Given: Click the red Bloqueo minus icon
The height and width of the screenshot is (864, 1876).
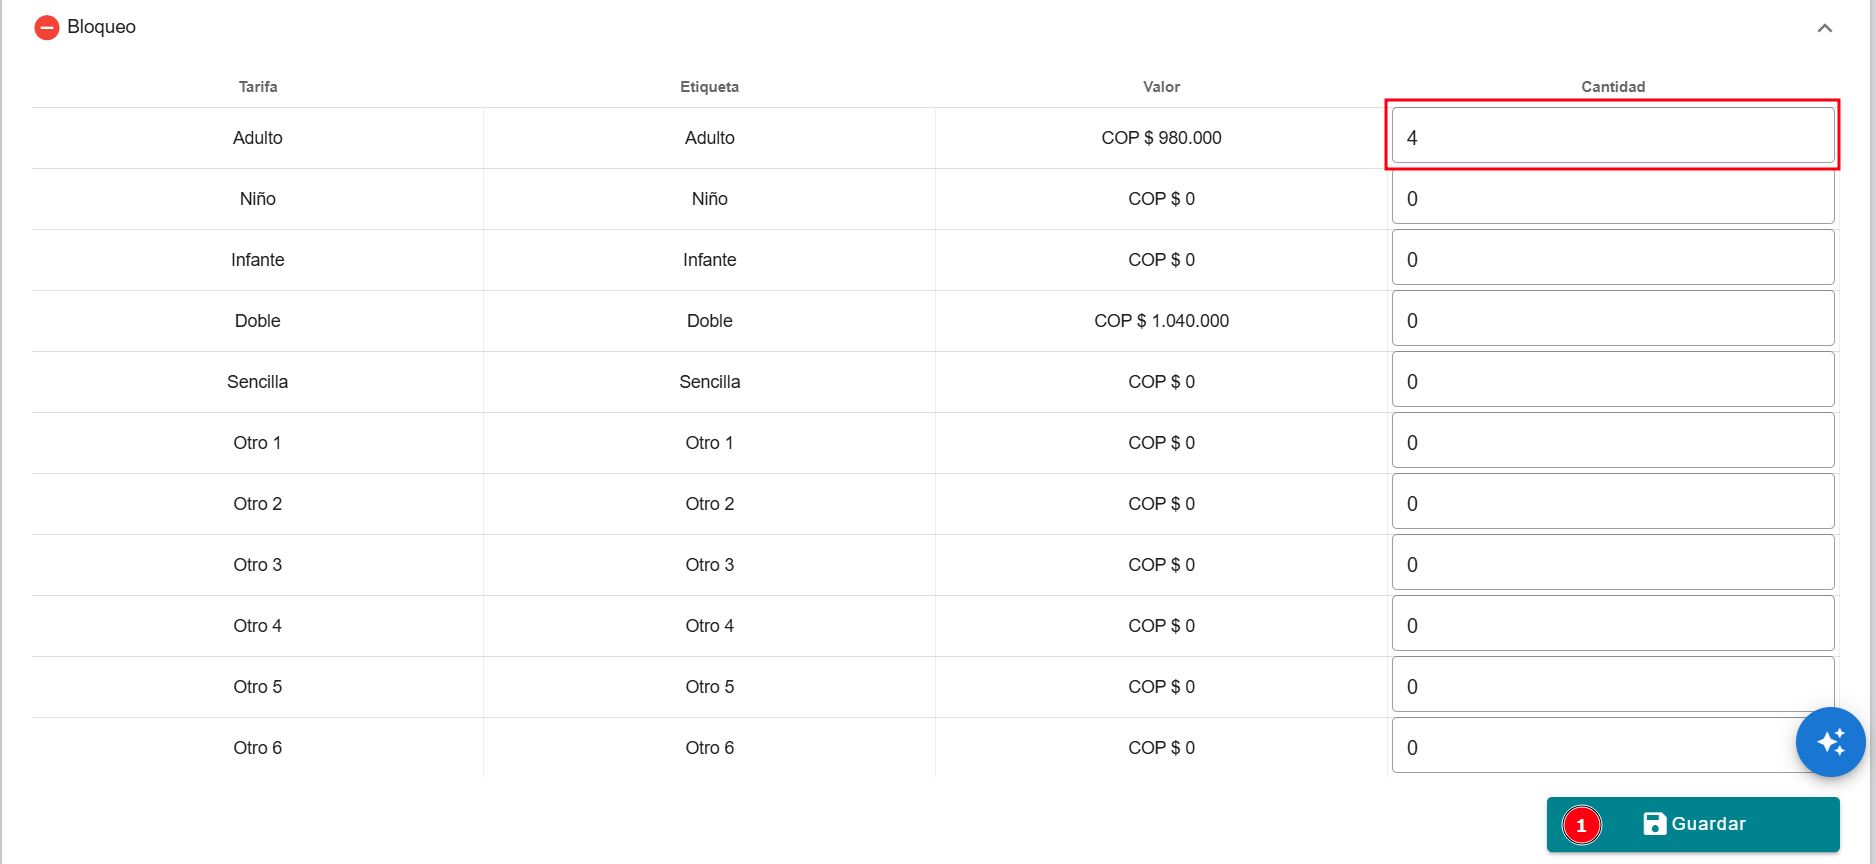Looking at the screenshot, I should click(x=46, y=27).
